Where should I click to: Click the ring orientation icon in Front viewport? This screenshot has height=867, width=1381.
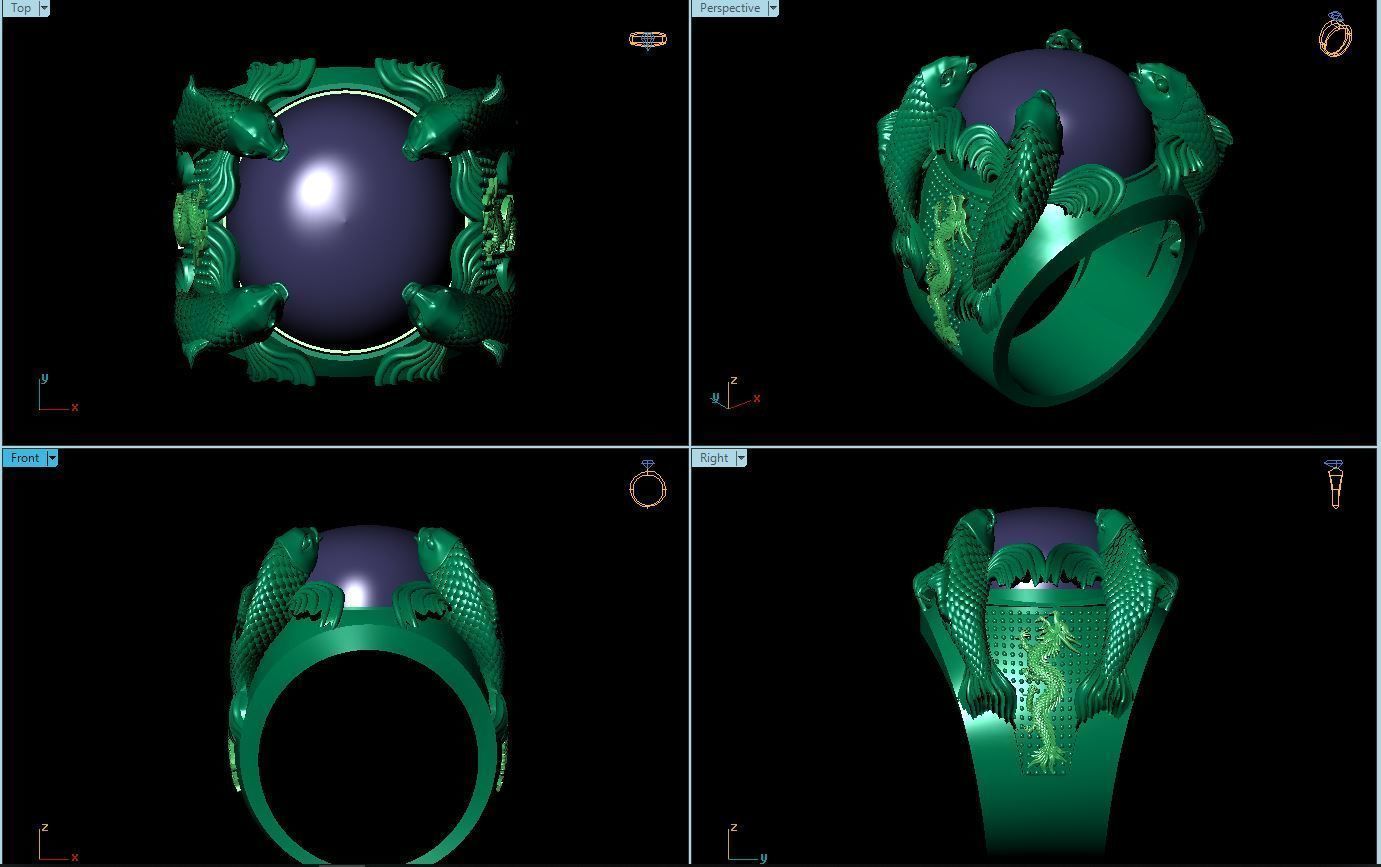coord(648,484)
